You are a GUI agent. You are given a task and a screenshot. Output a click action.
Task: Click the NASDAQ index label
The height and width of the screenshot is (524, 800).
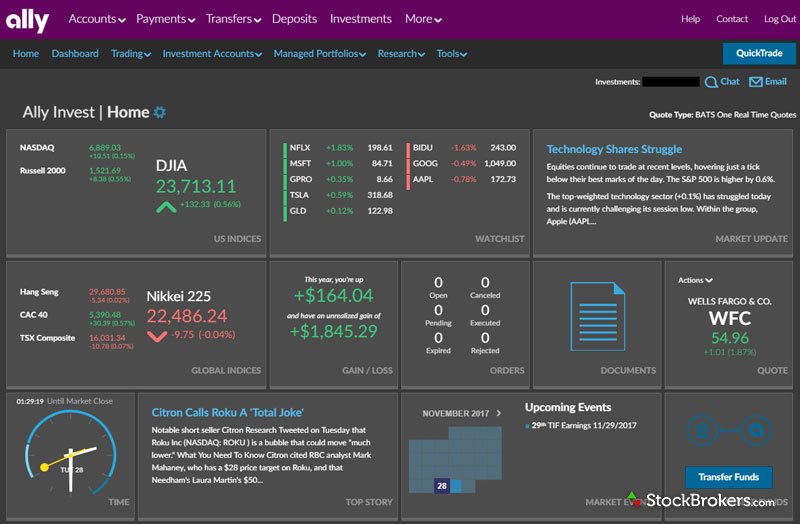pos(37,147)
